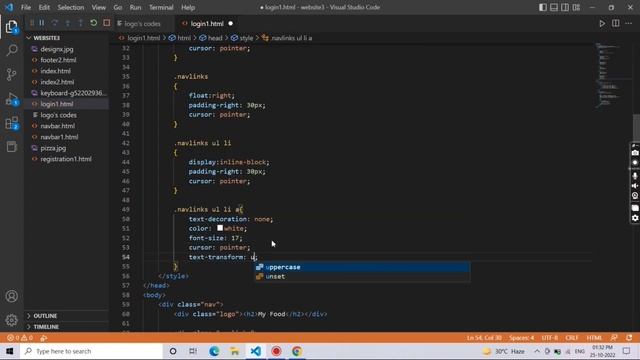This screenshot has height=360, width=640.
Task: Toggle the bottom panel layout icon
Action: point(554,7)
